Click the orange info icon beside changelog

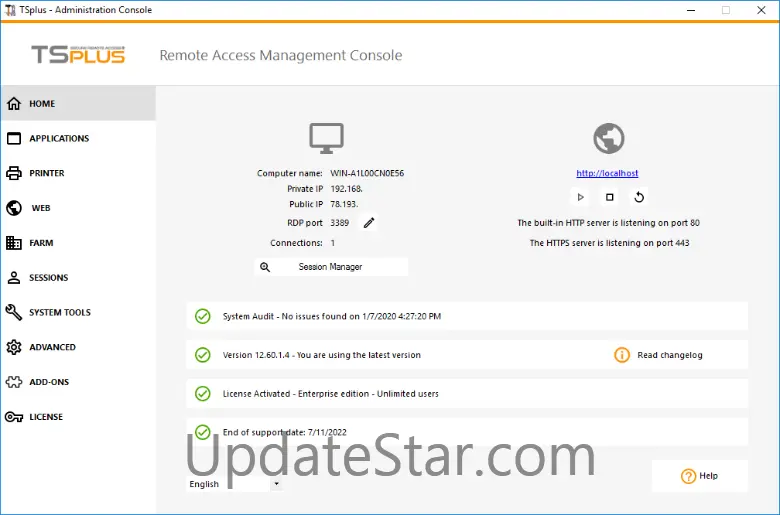[x=622, y=355]
